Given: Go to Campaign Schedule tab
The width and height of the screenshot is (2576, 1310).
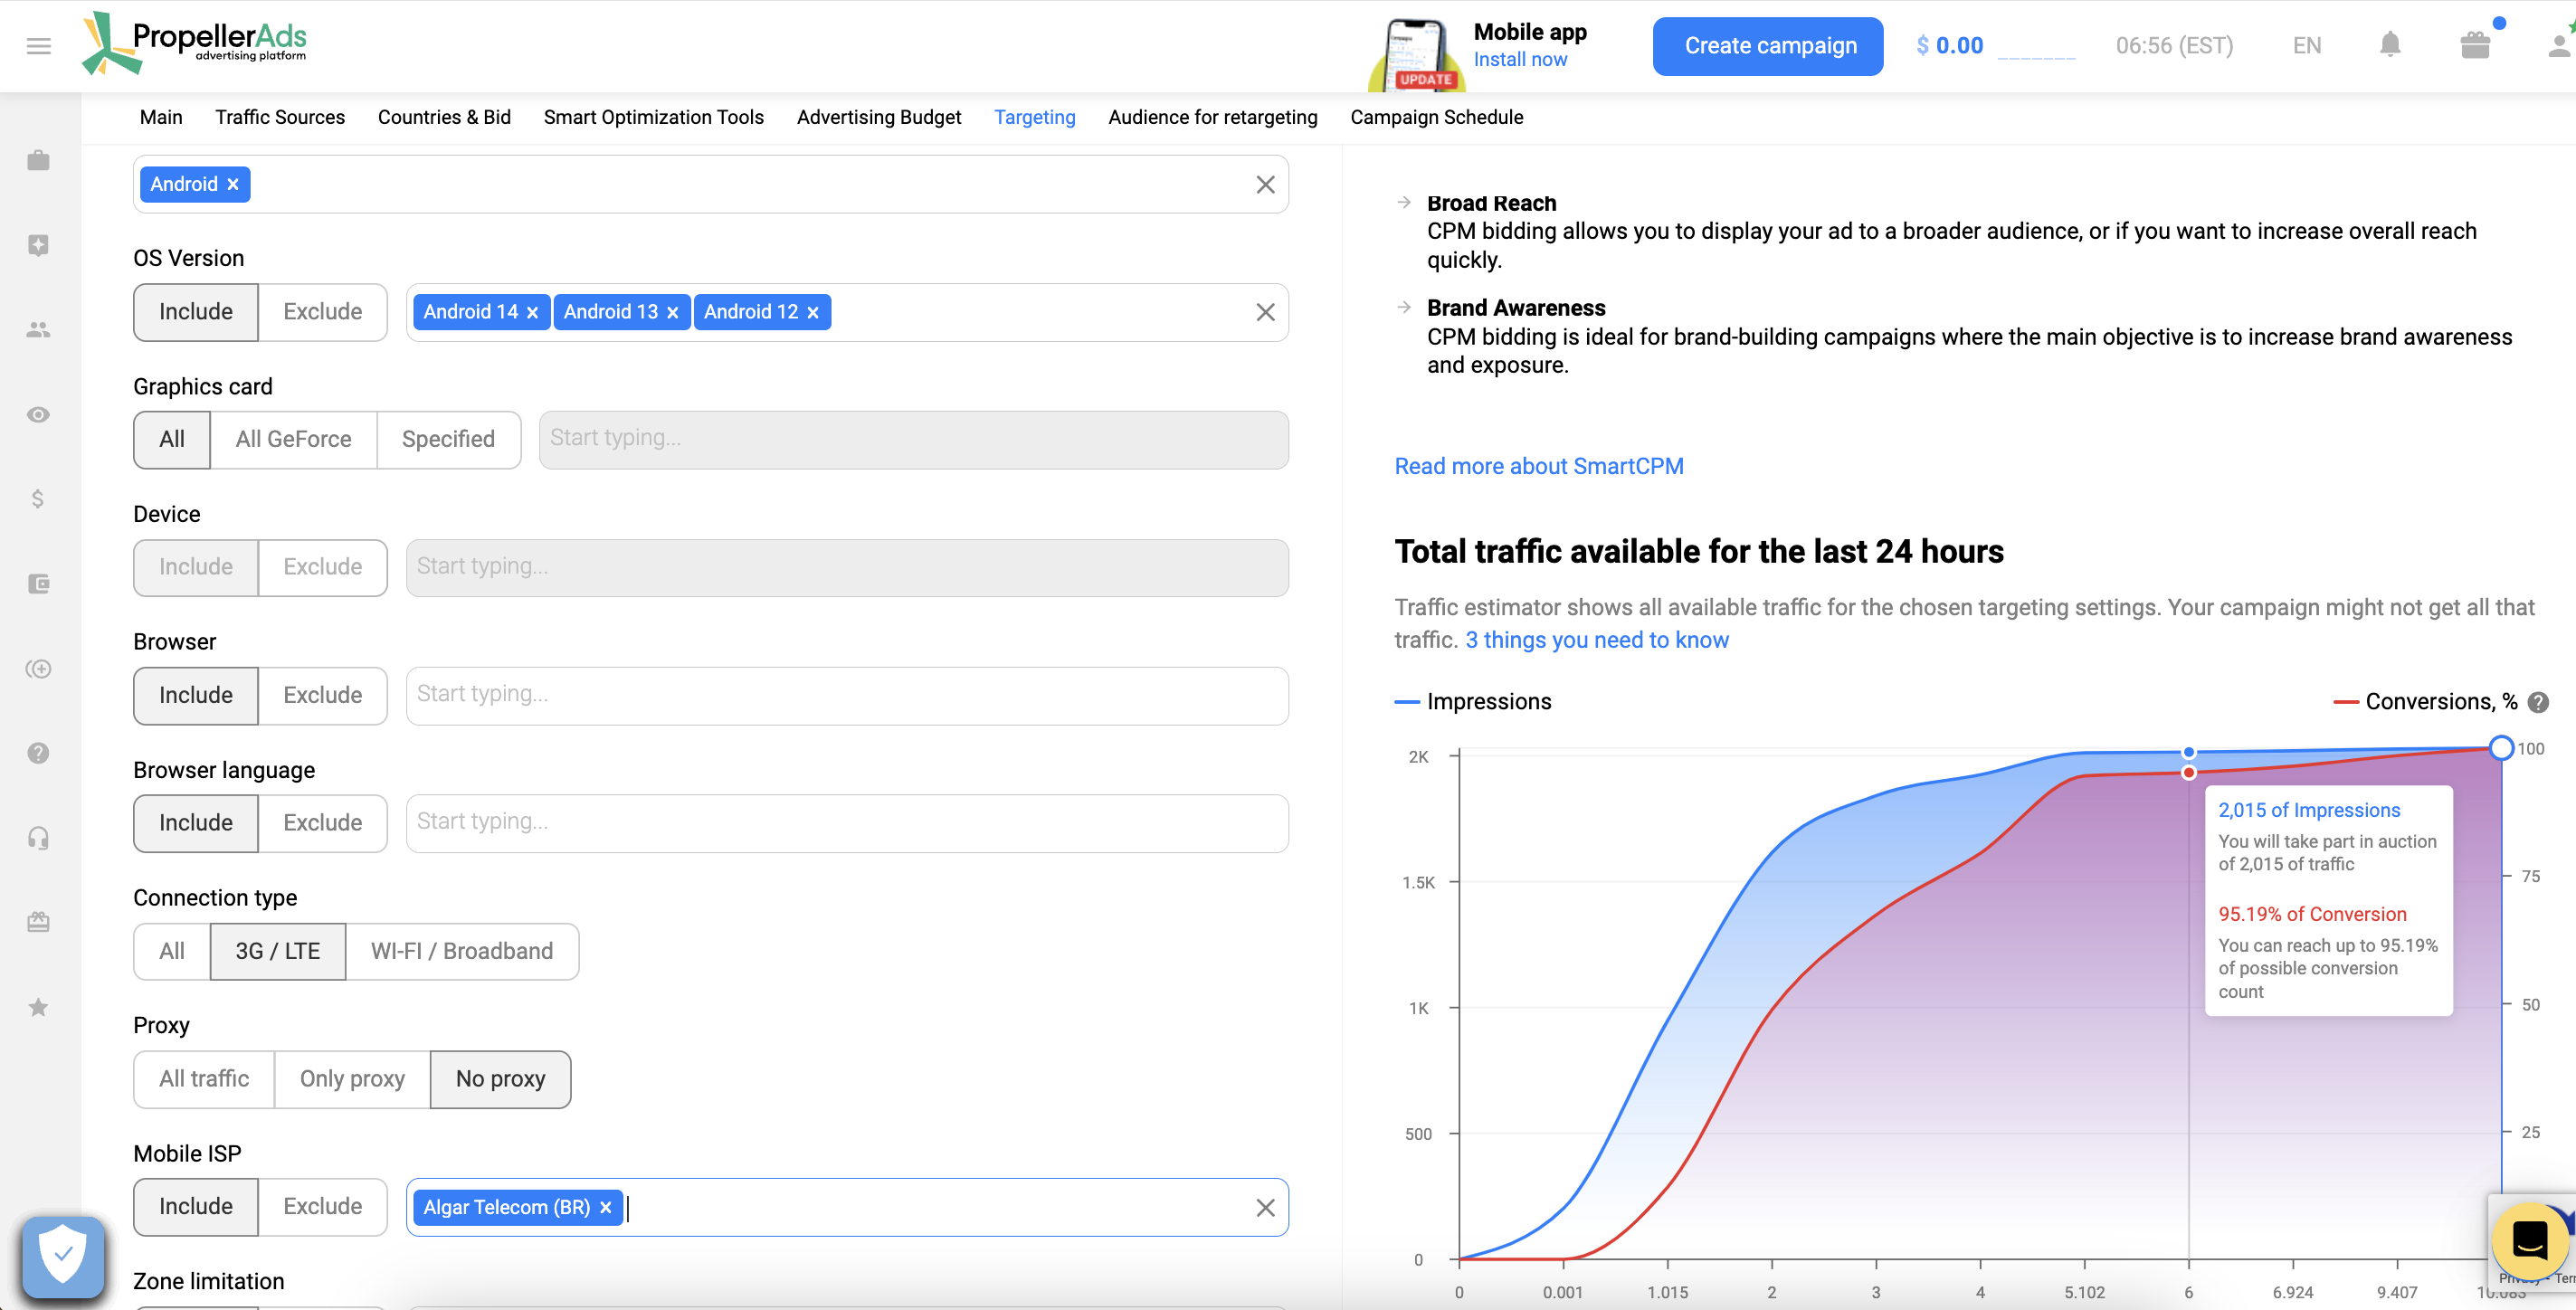Looking at the screenshot, I should 1436,117.
